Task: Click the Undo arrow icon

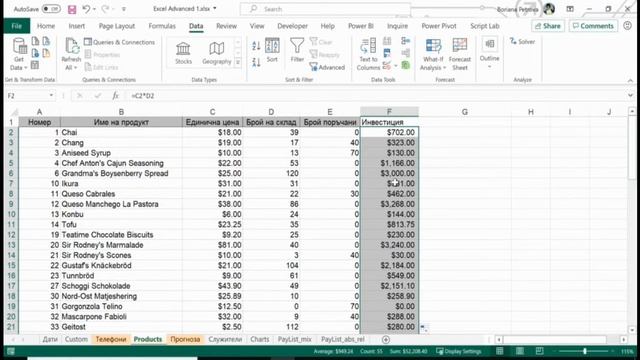Action: pyautogui.click(x=86, y=9)
